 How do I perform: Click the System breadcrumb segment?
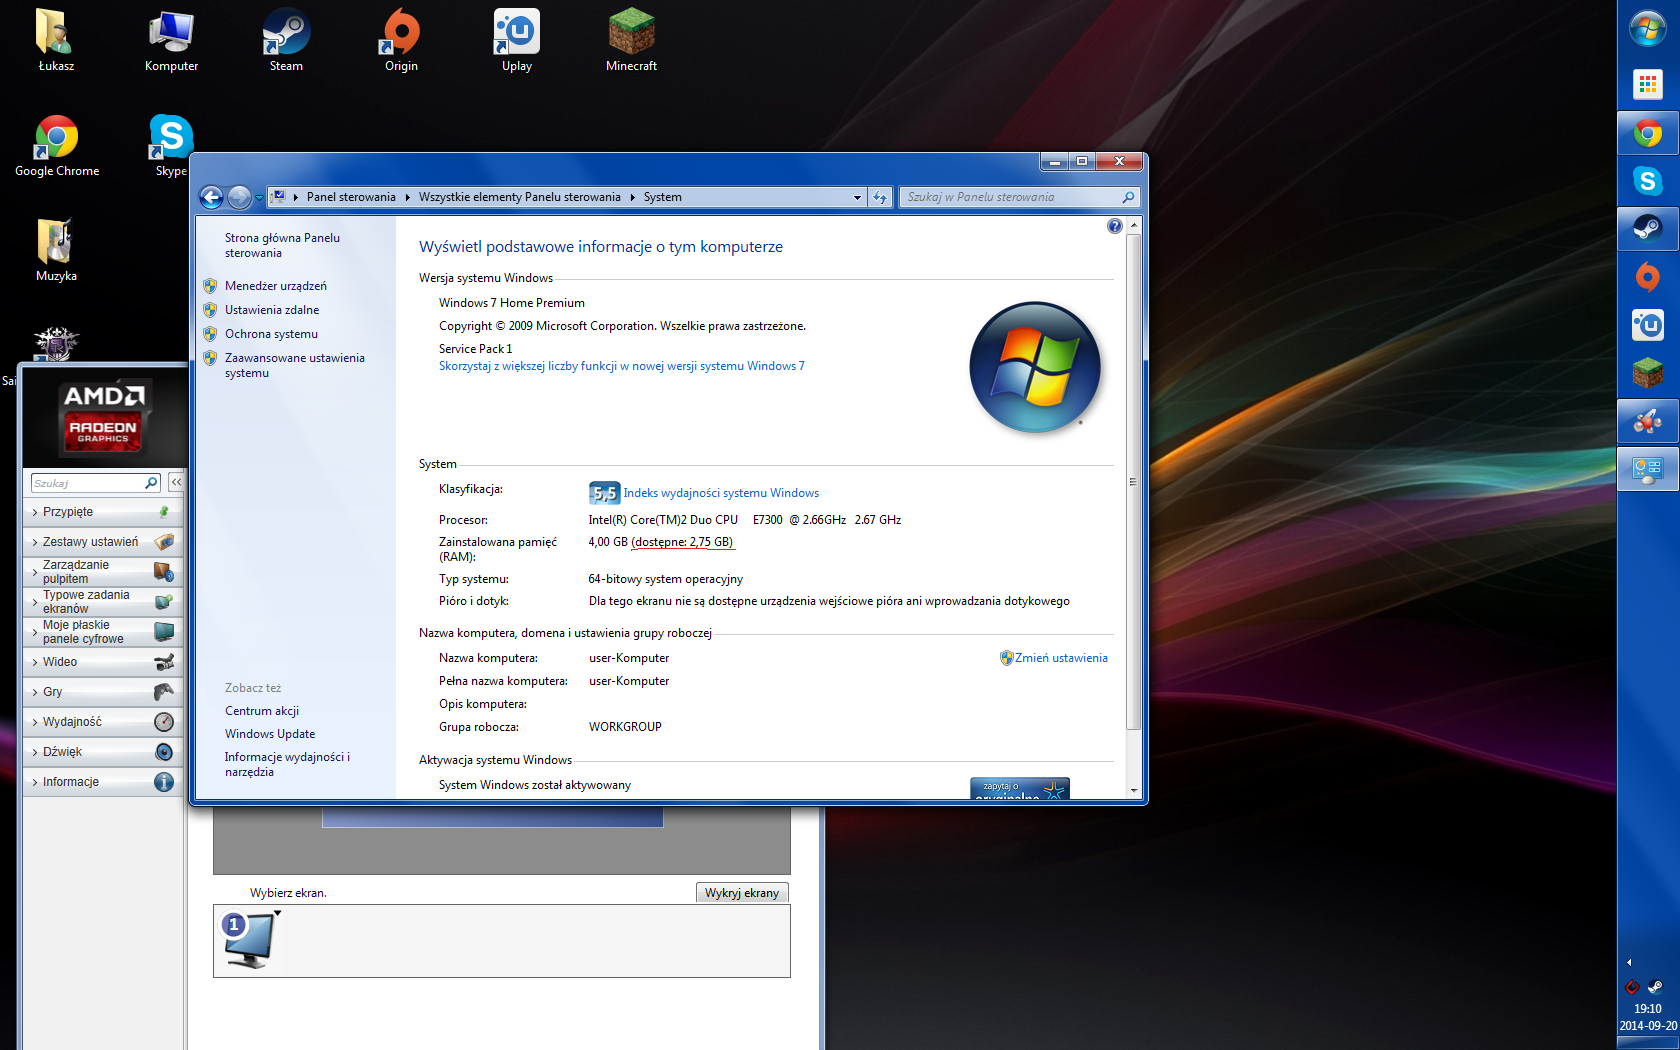[x=662, y=197]
